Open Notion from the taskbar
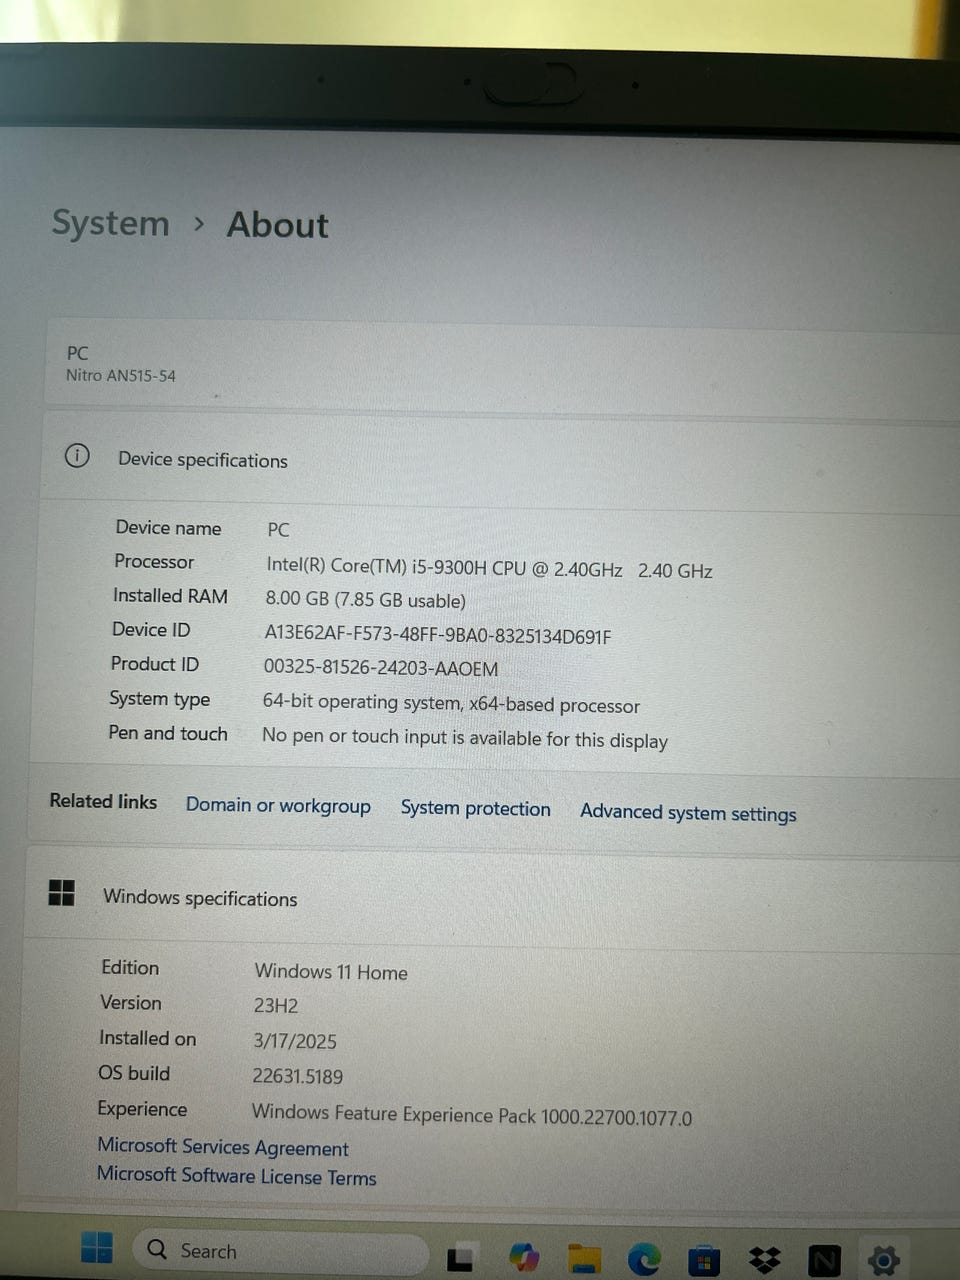Viewport: 960px width, 1280px height. (x=824, y=1261)
